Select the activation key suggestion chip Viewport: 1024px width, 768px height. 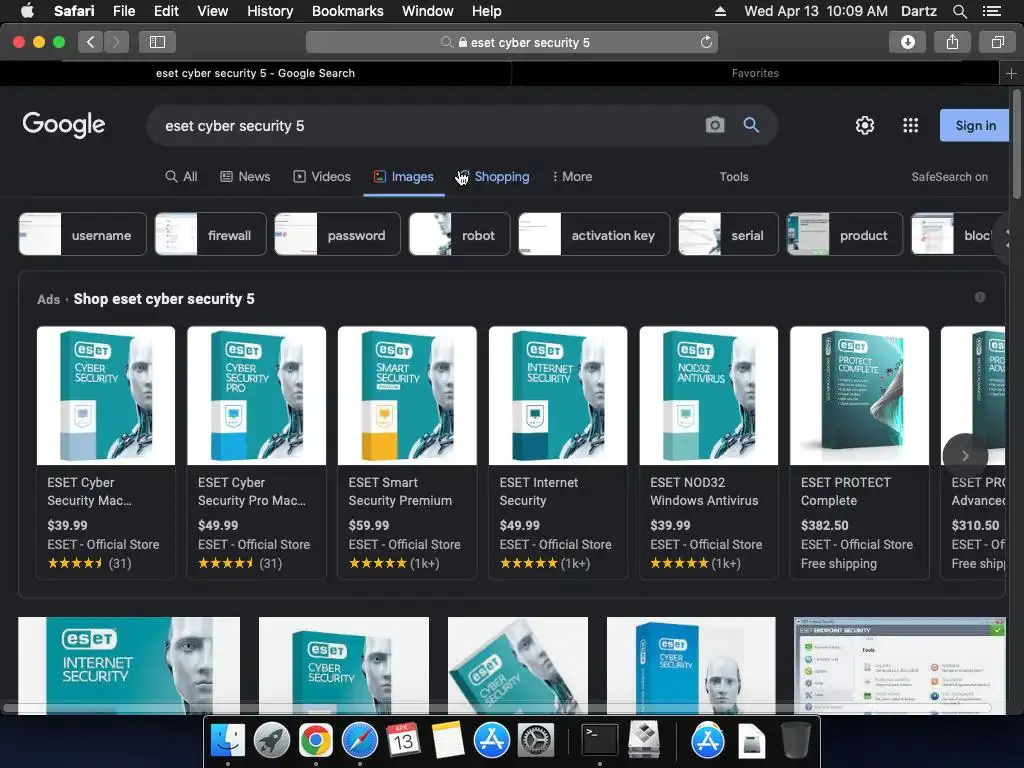tap(594, 234)
